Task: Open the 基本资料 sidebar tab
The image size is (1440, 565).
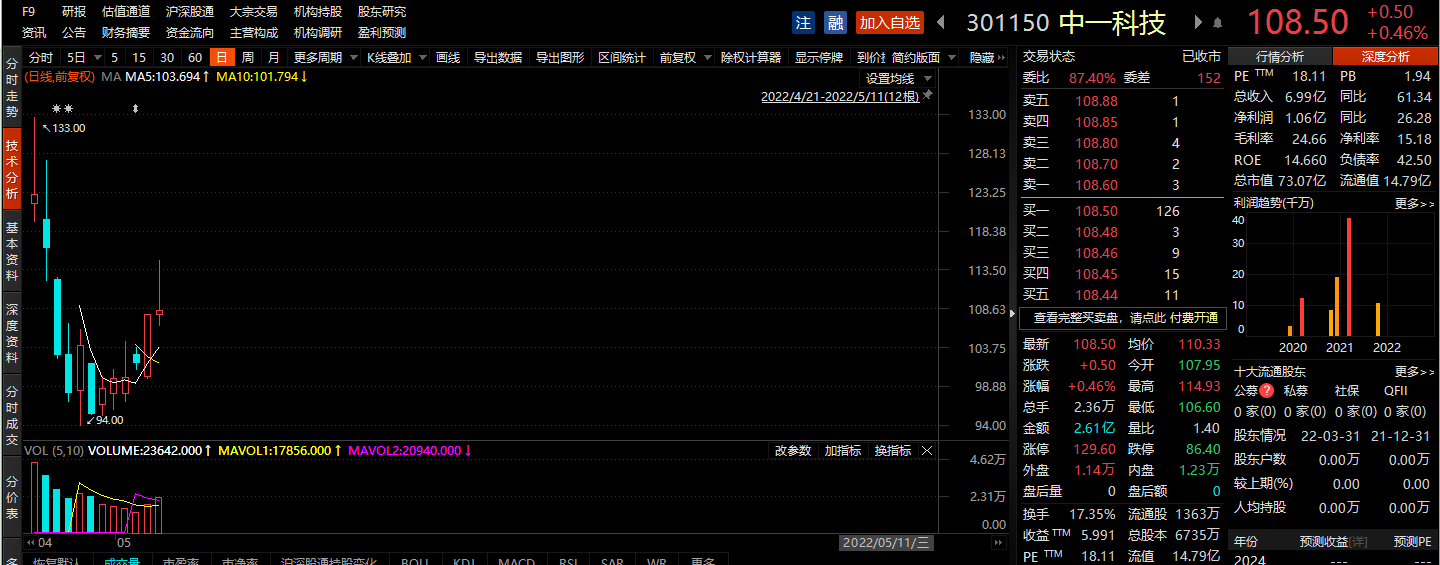Action: pos(12,251)
